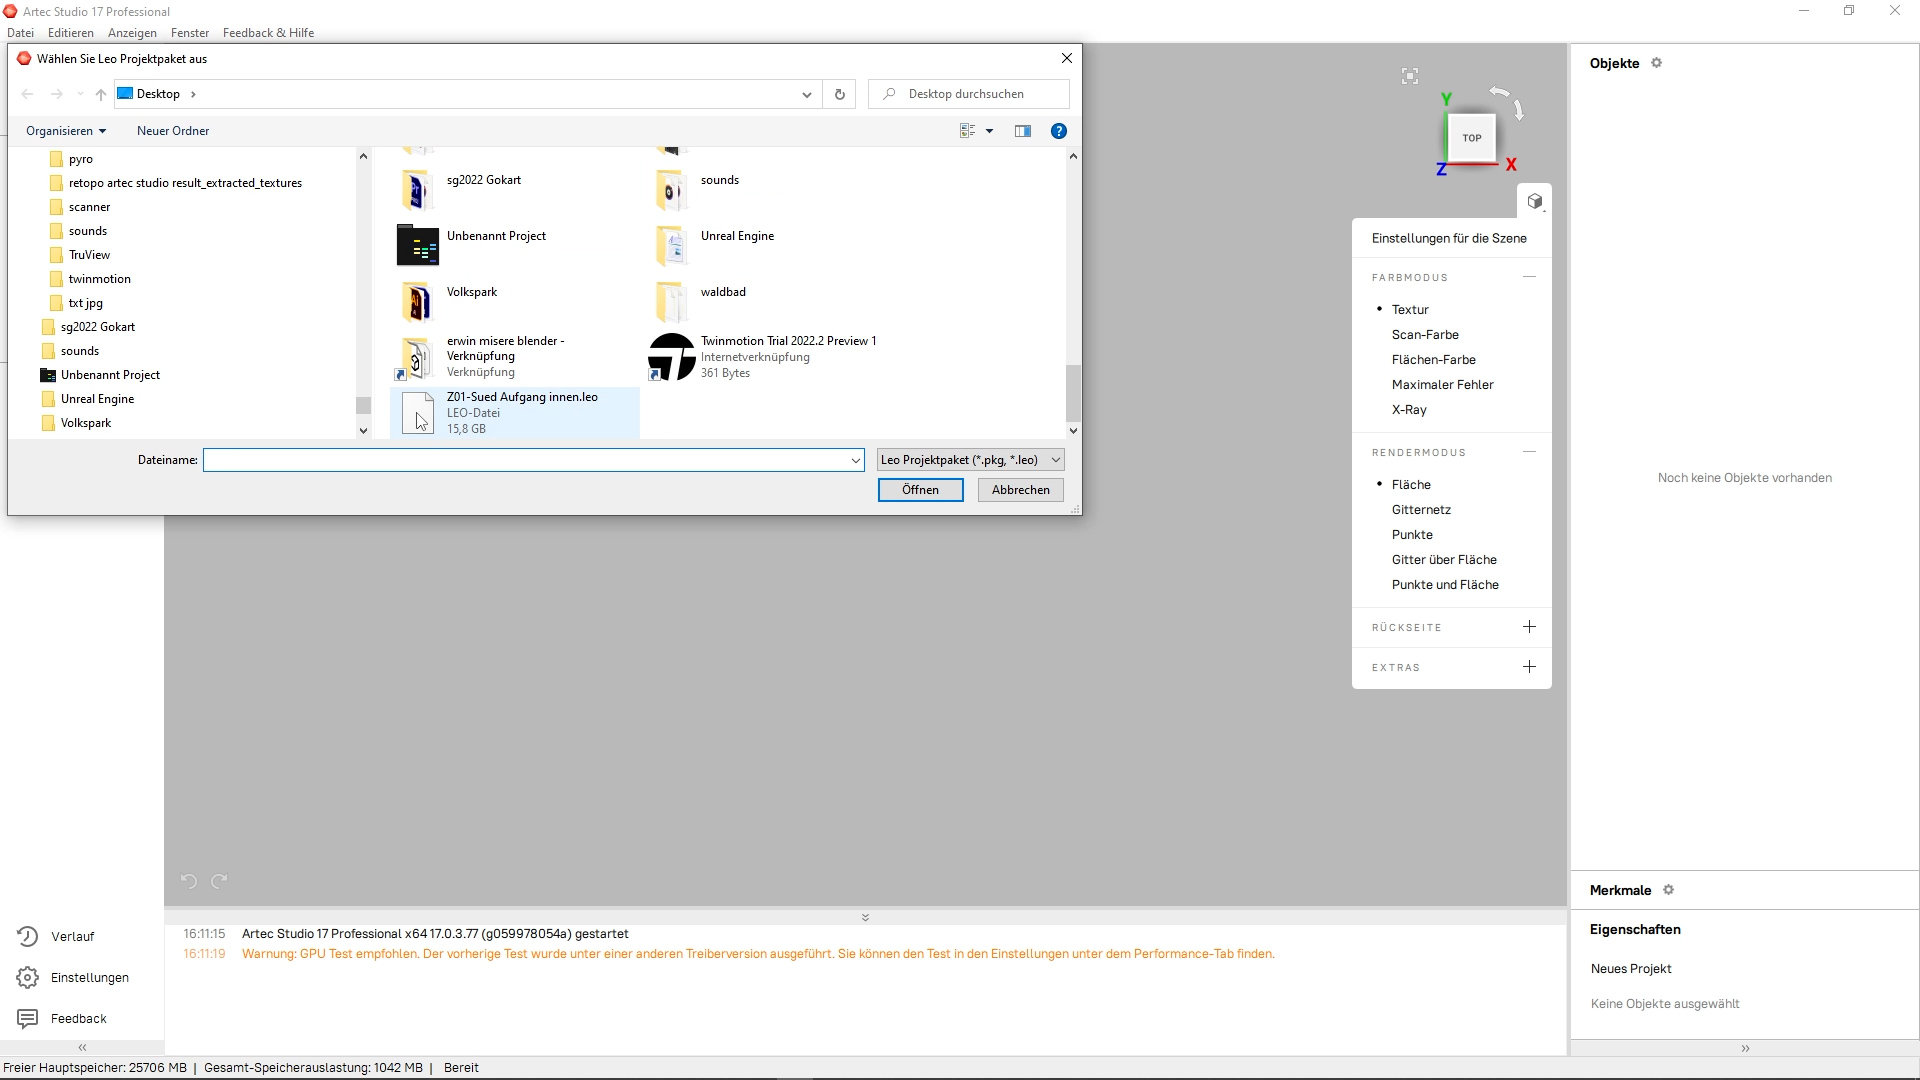Open the Feedback & Hilfe menu

pos(268,33)
